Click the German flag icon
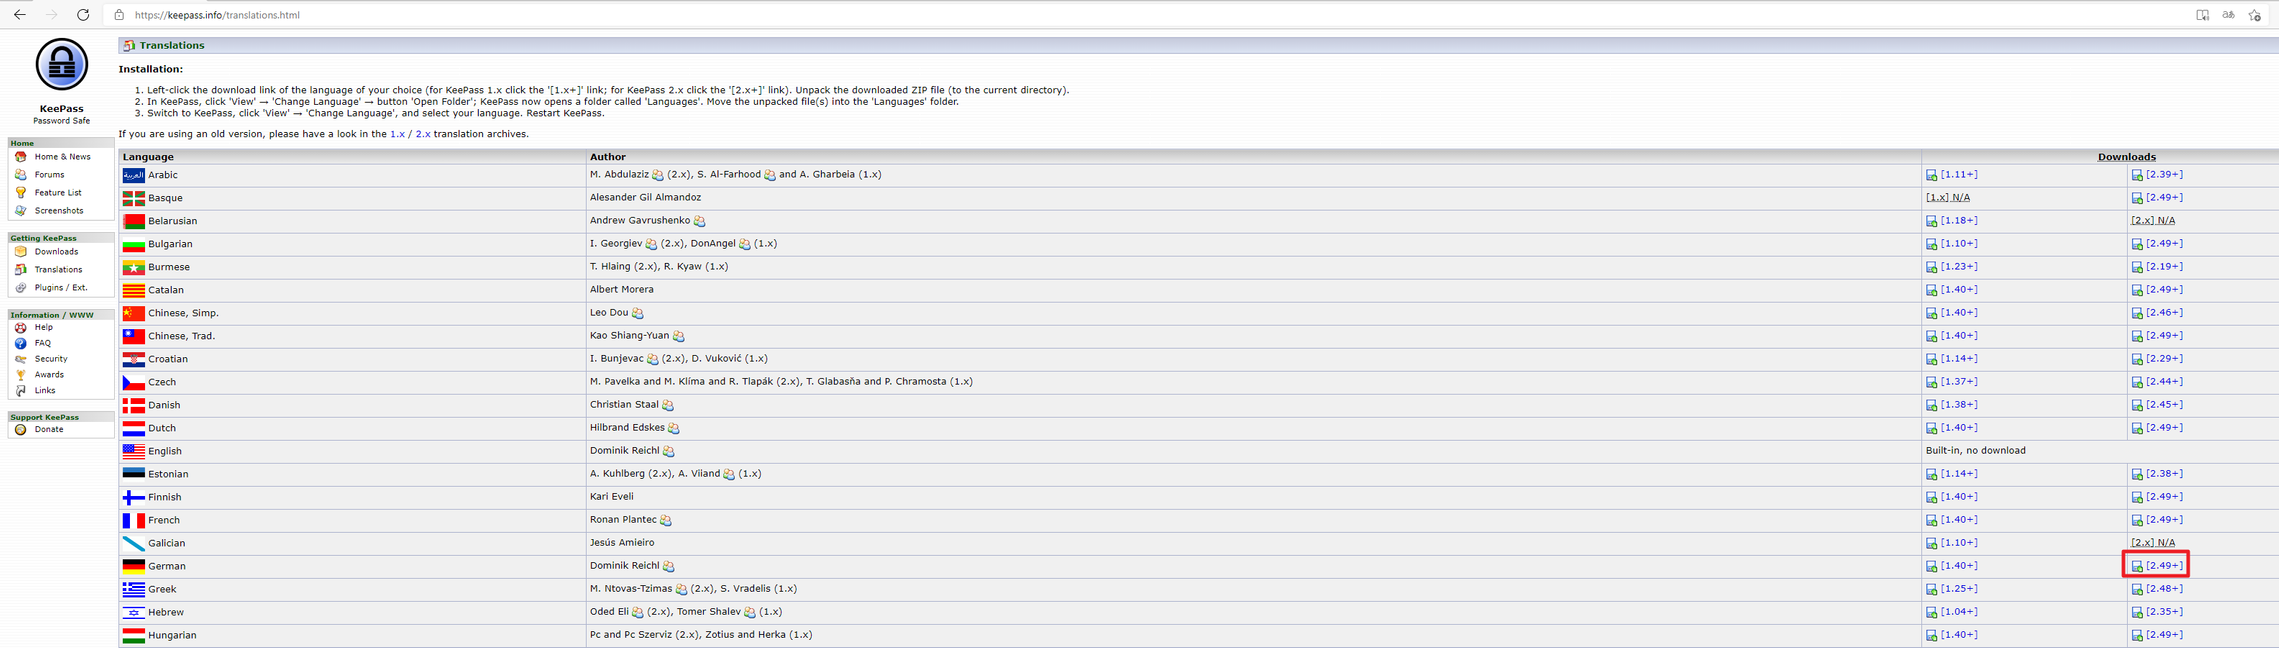The height and width of the screenshot is (648, 2279). [x=133, y=566]
